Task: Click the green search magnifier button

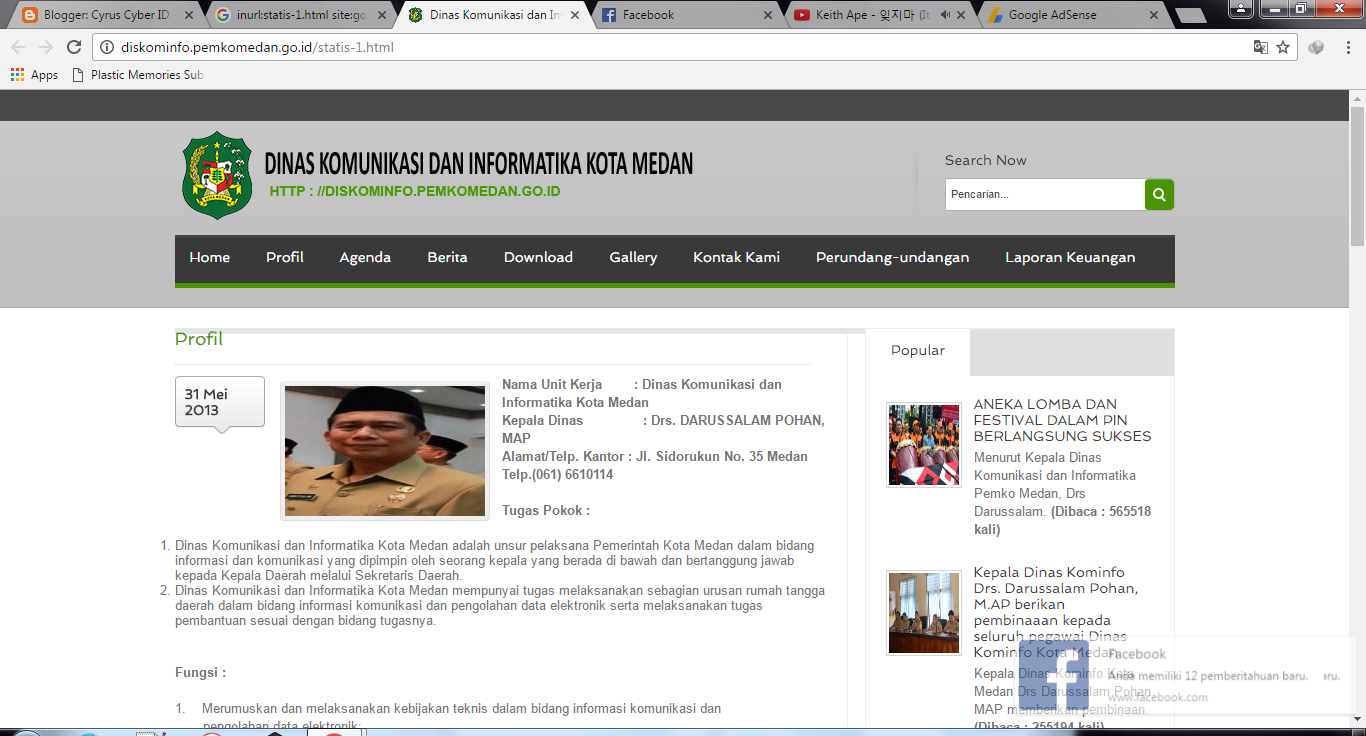Action: coord(1159,195)
